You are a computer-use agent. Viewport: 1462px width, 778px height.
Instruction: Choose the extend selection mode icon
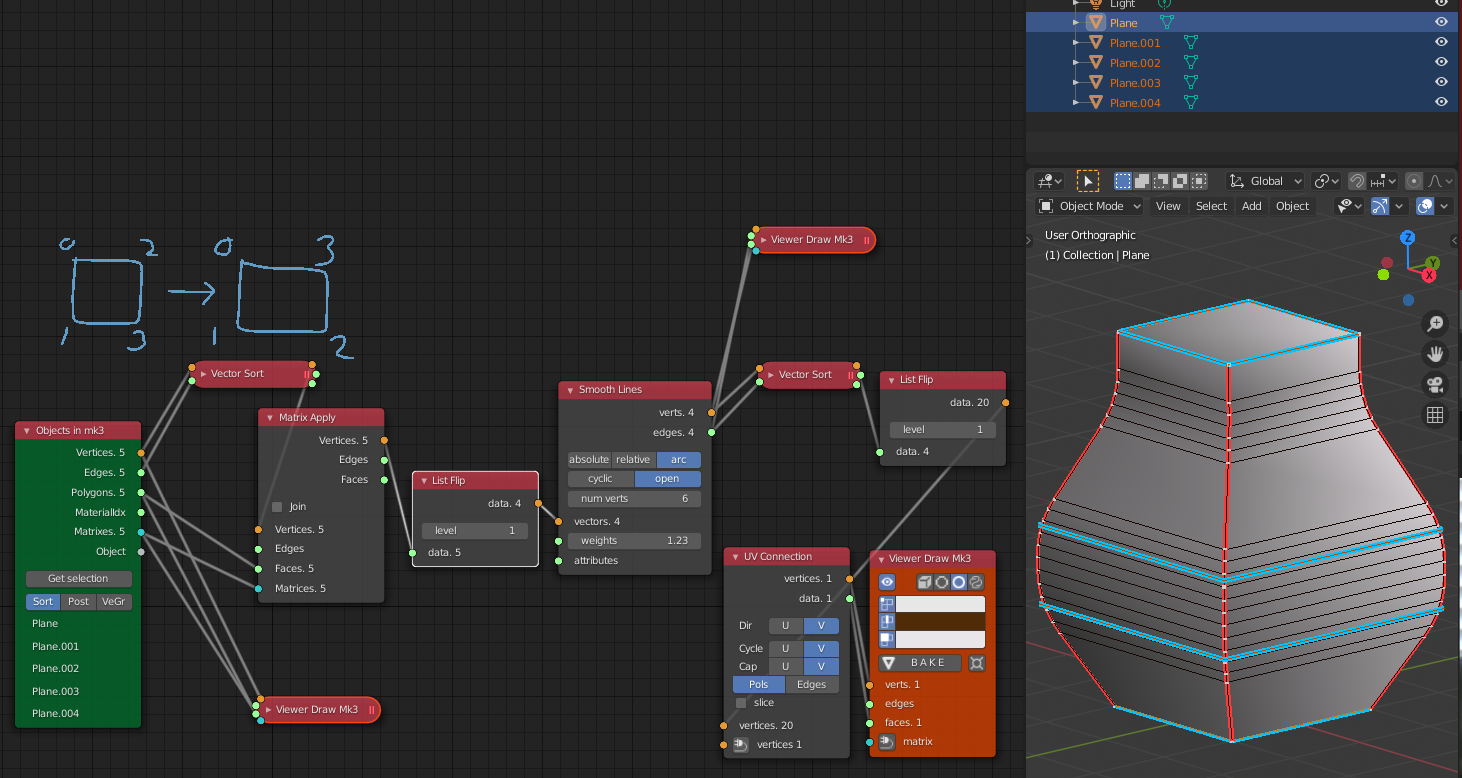pos(1142,181)
